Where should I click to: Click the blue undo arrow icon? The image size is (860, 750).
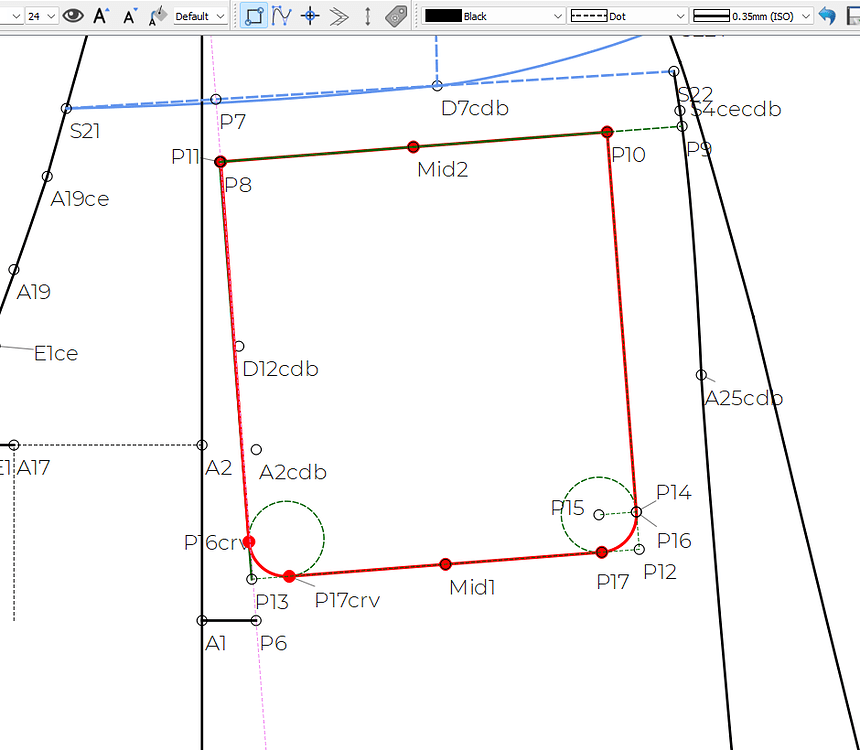(x=827, y=16)
